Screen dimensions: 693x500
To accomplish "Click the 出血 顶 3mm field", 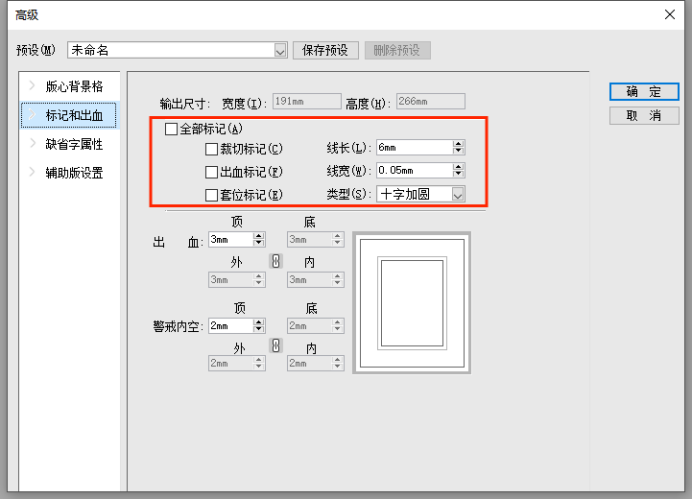I will (x=229, y=240).
